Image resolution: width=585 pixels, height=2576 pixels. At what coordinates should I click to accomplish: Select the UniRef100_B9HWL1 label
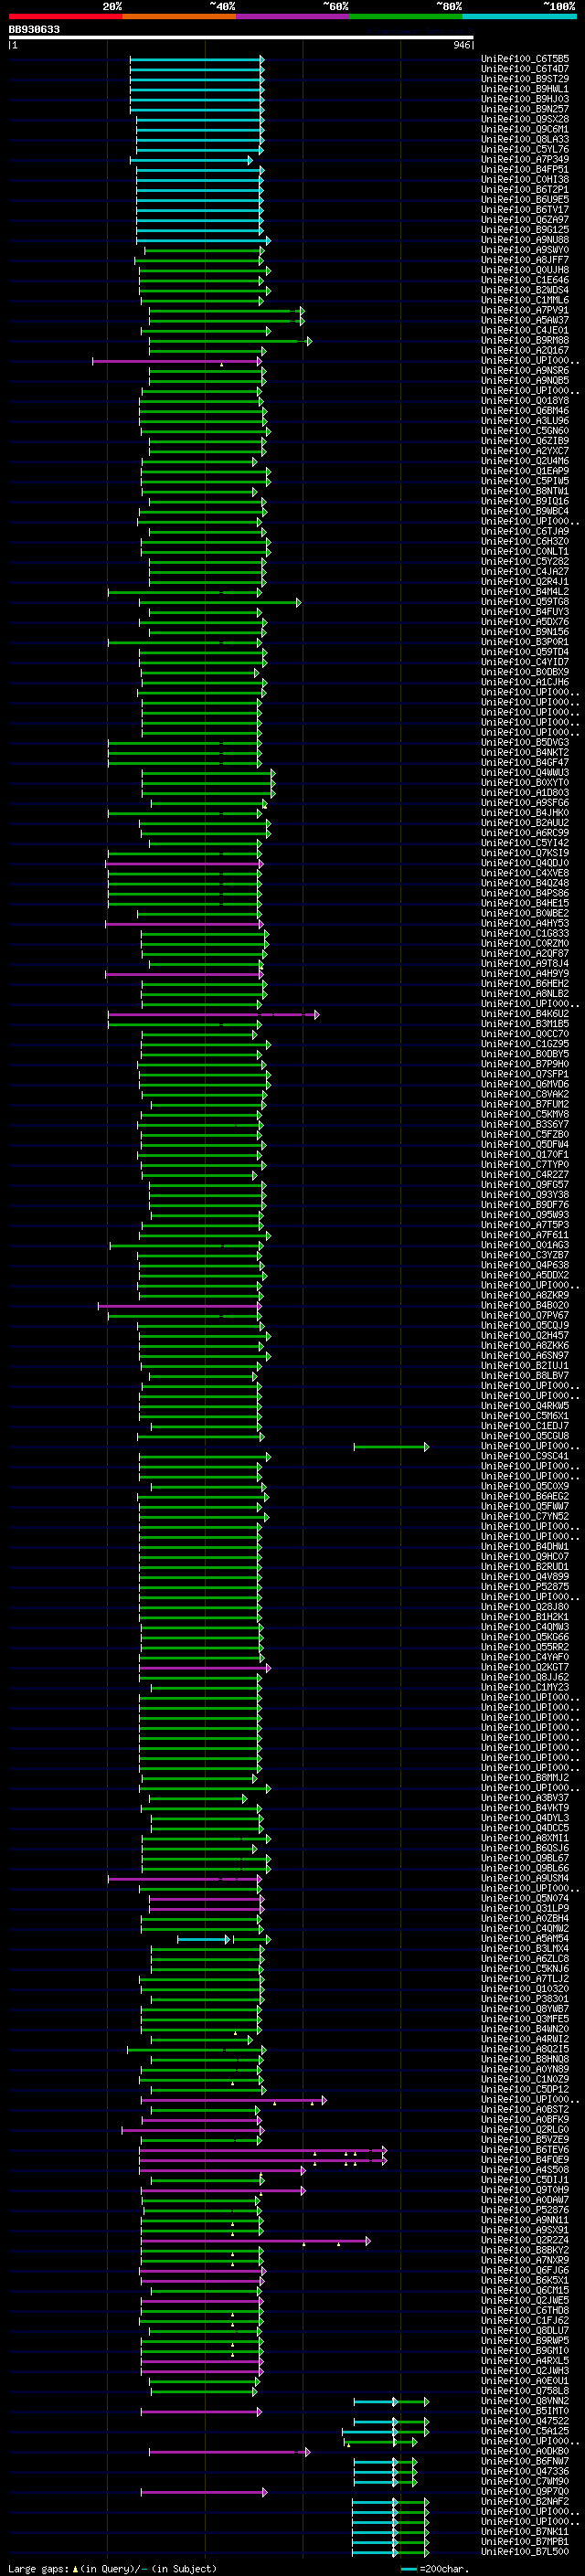(525, 89)
